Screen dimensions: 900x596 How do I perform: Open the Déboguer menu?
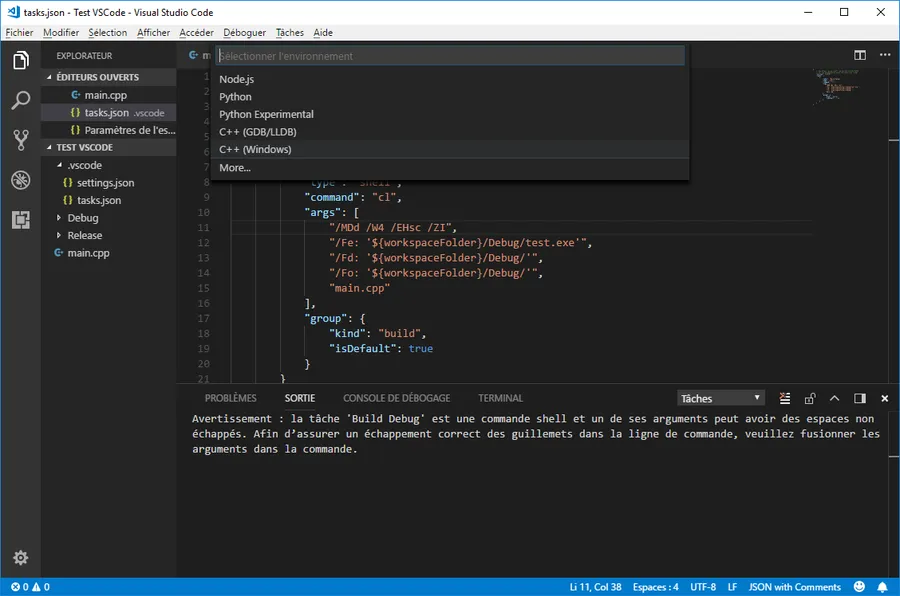245,33
